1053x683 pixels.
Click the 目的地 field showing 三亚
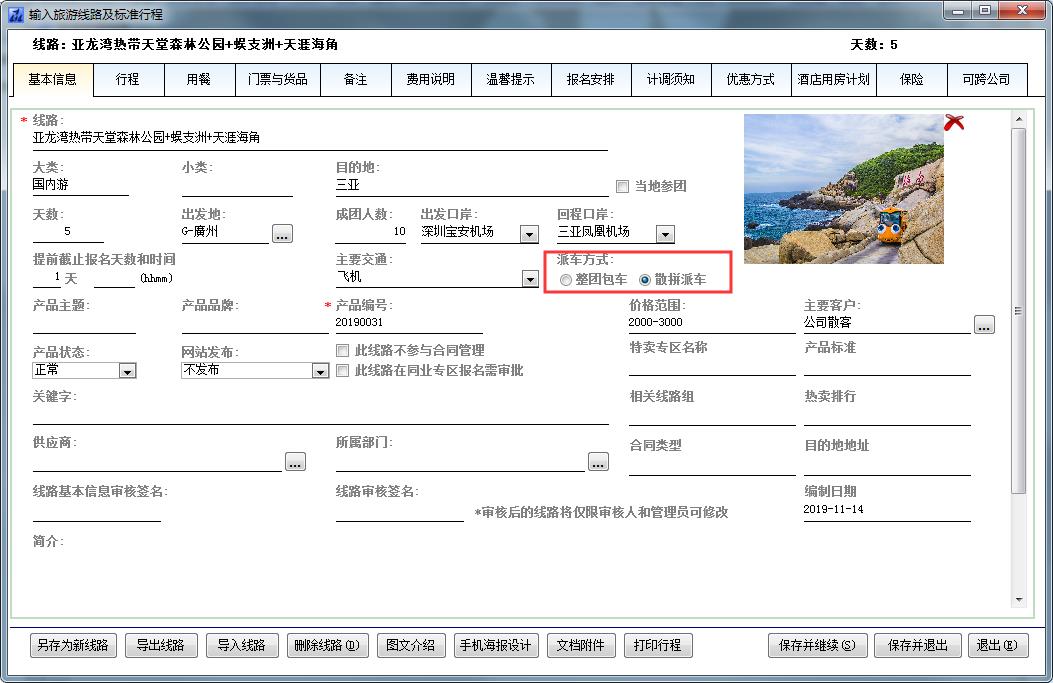click(471, 185)
